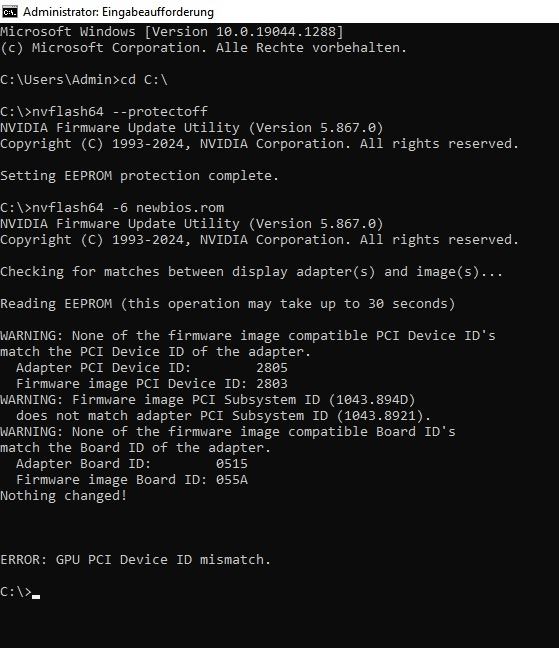Click the window title 'Administrator: Eingabeaufforderung'
Screen dimensions: 559x648
tap(118, 12)
